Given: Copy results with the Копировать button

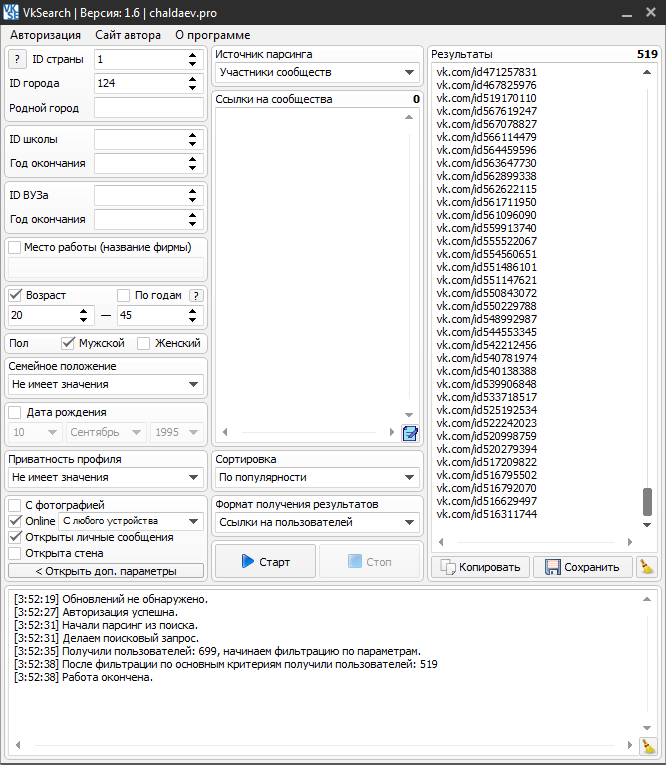Looking at the screenshot, I should coord(480,567).
